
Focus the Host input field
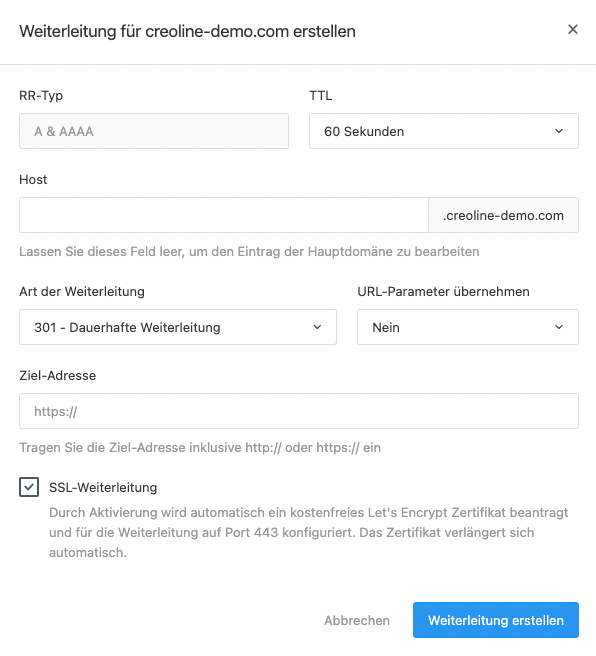click(224, 215)
